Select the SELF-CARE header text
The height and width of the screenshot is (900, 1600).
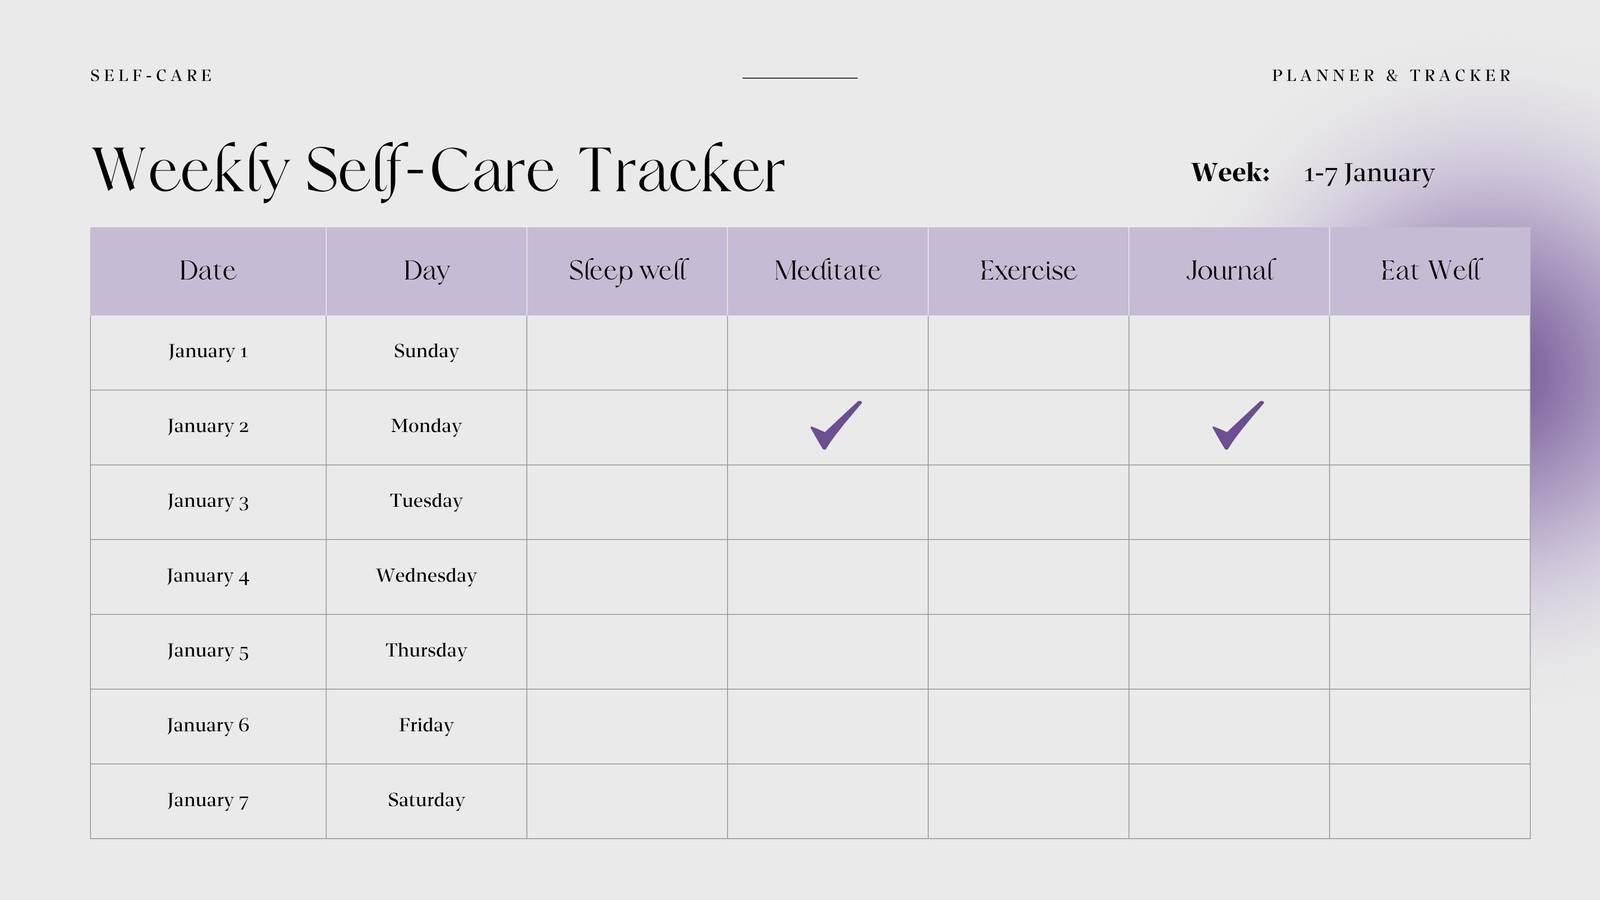tap(152, 76)
